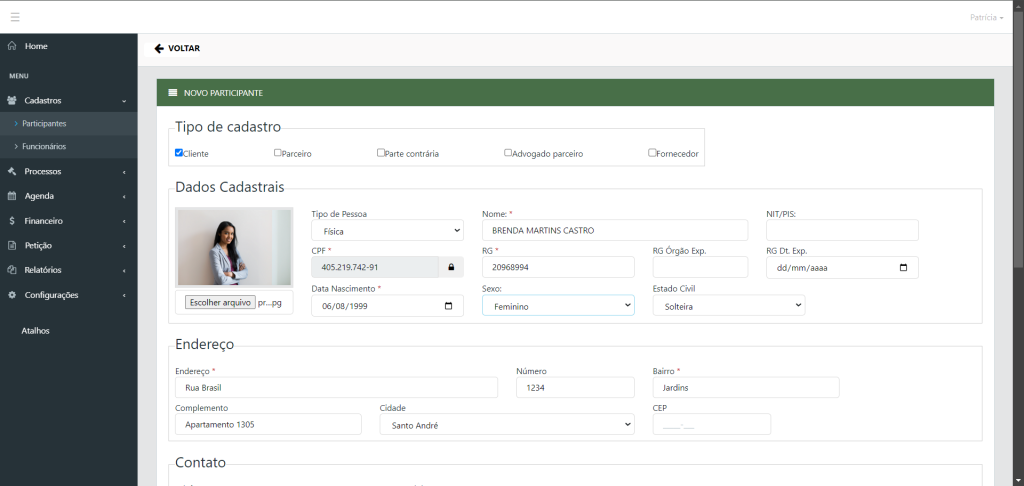The image size is (1024, 486).
Task: Uncheck the Cliente checkbox
Action: (x=179, y=153)
